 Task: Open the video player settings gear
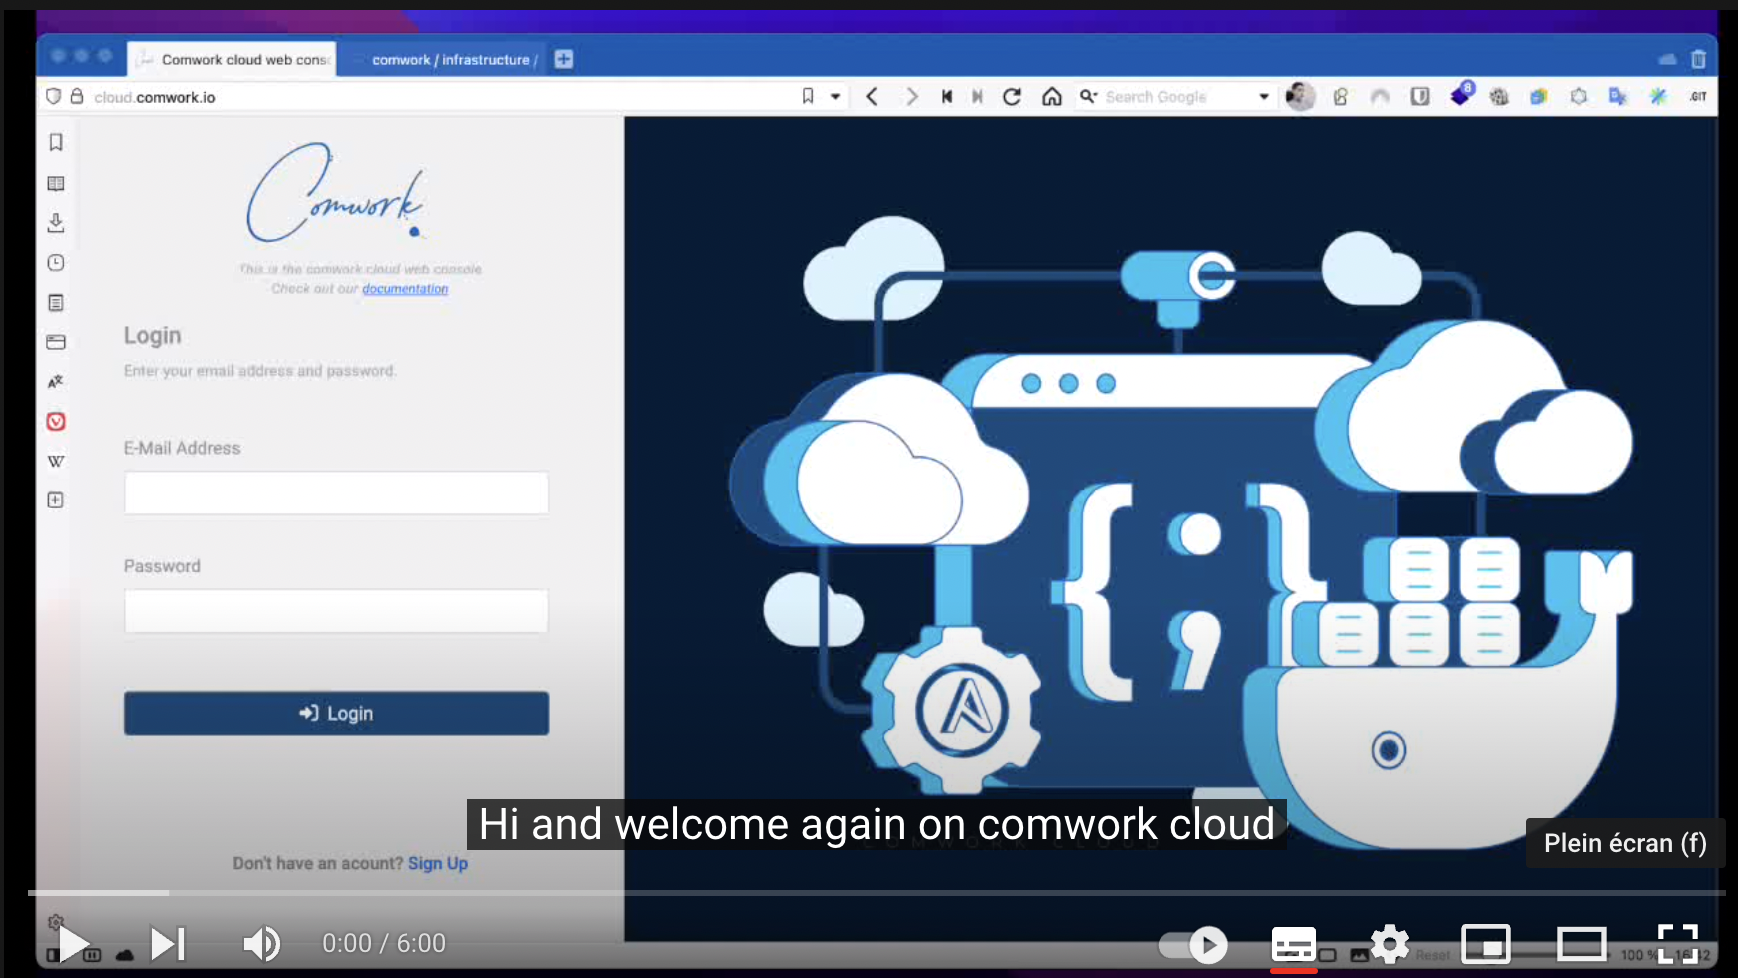pyautogui.click(x=1390, y=944)
